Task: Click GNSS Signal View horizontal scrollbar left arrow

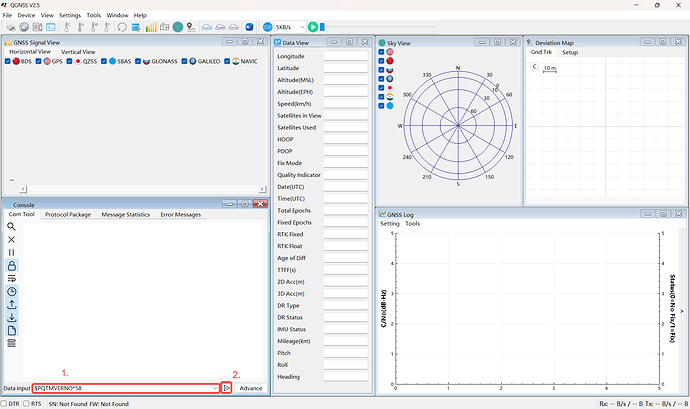Action: point(23,189)
